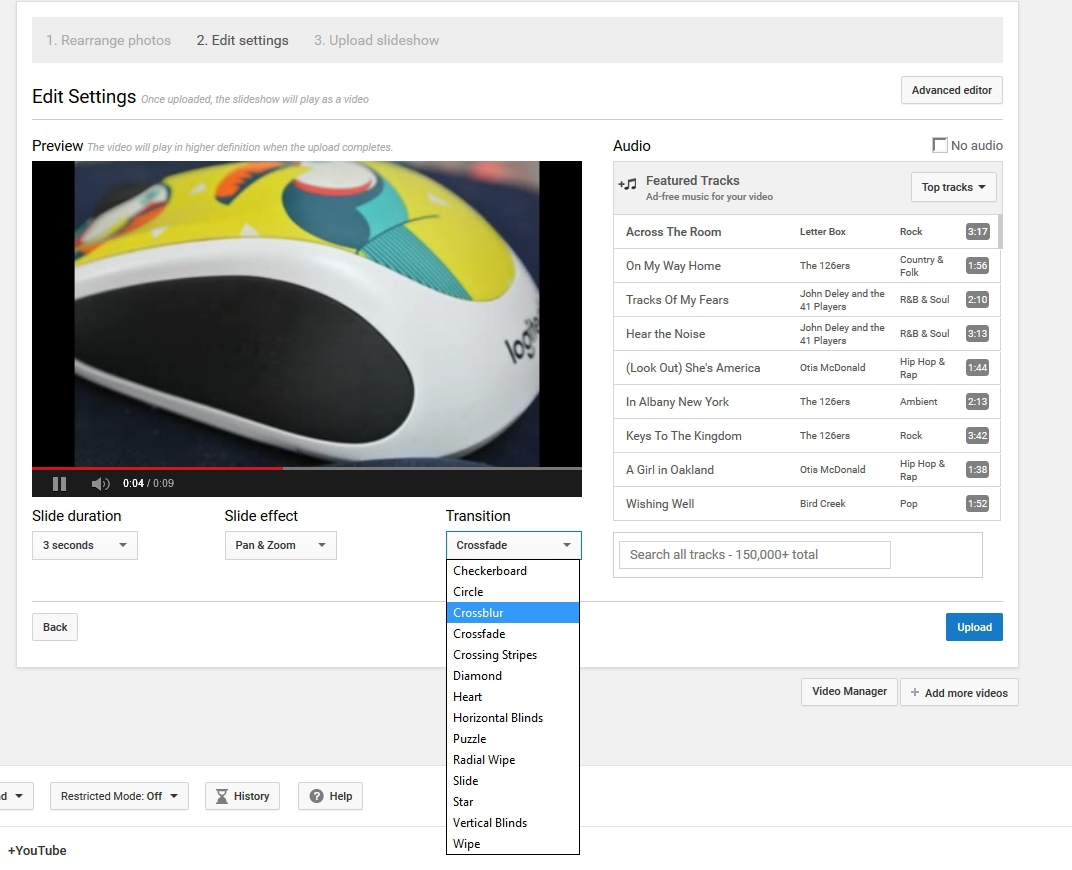Open the Slide duration dropdown

(x=84, y=545)
